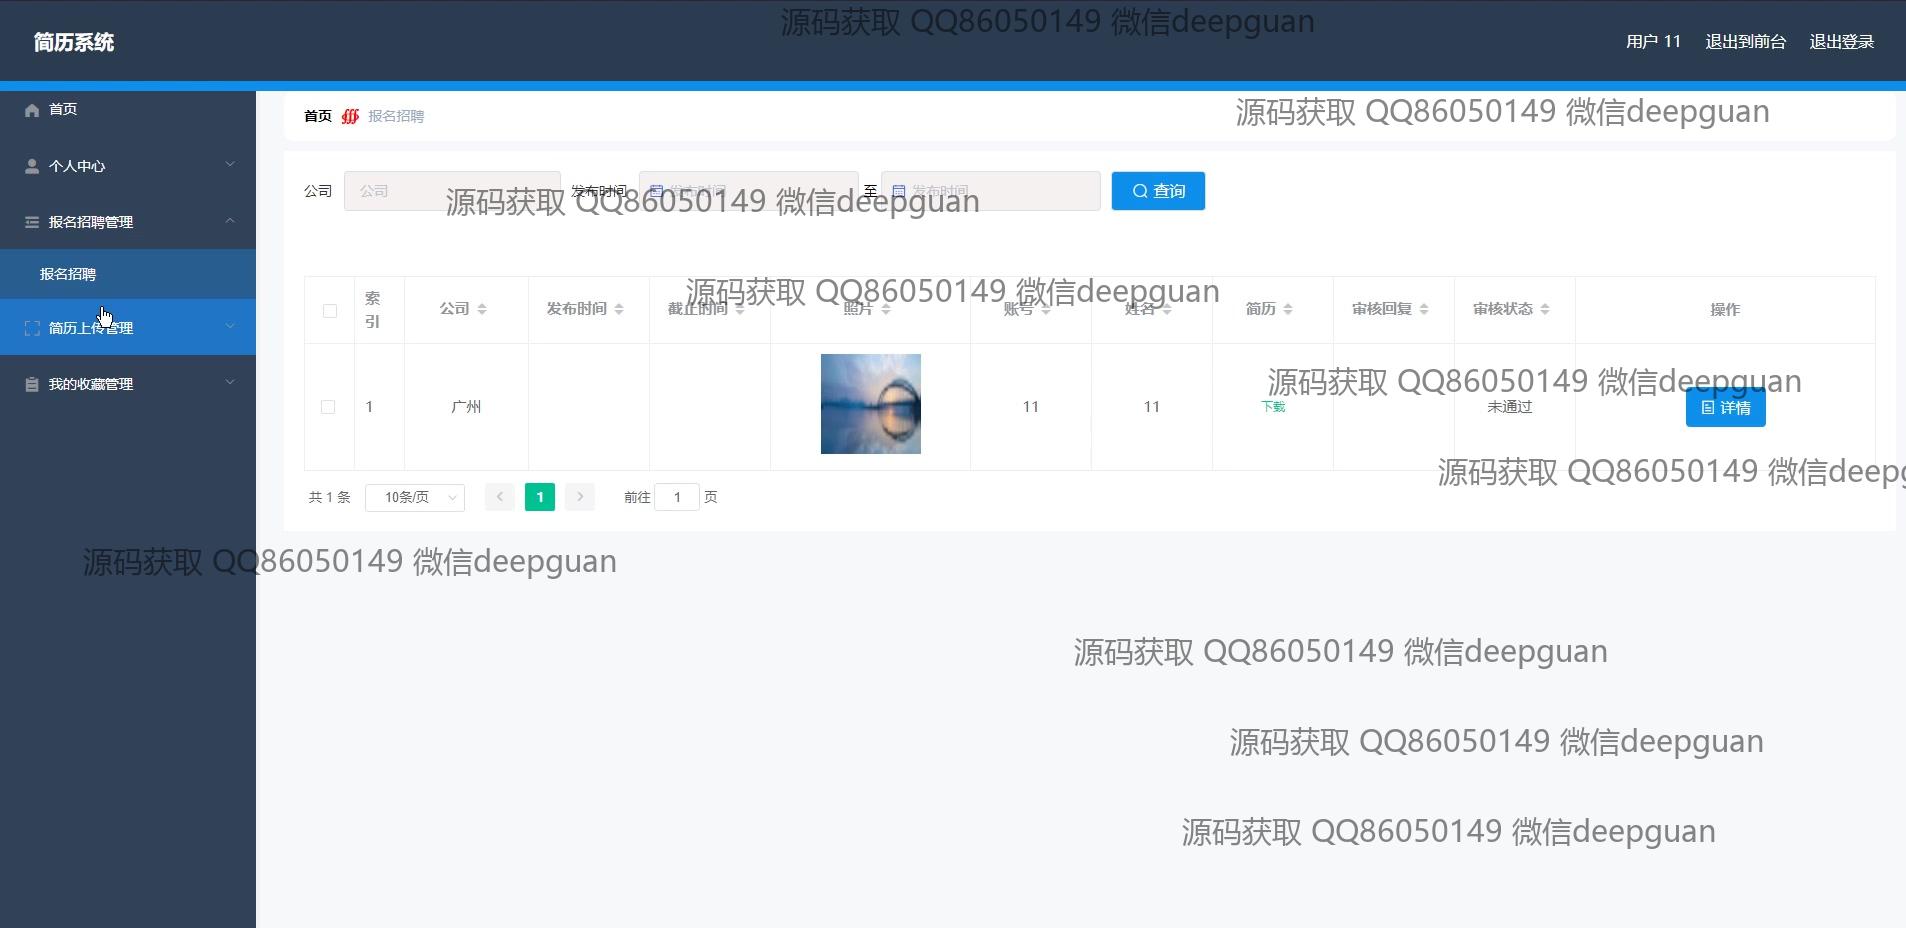Click the list icon beside 报名招聘管理

coord(32,222)
